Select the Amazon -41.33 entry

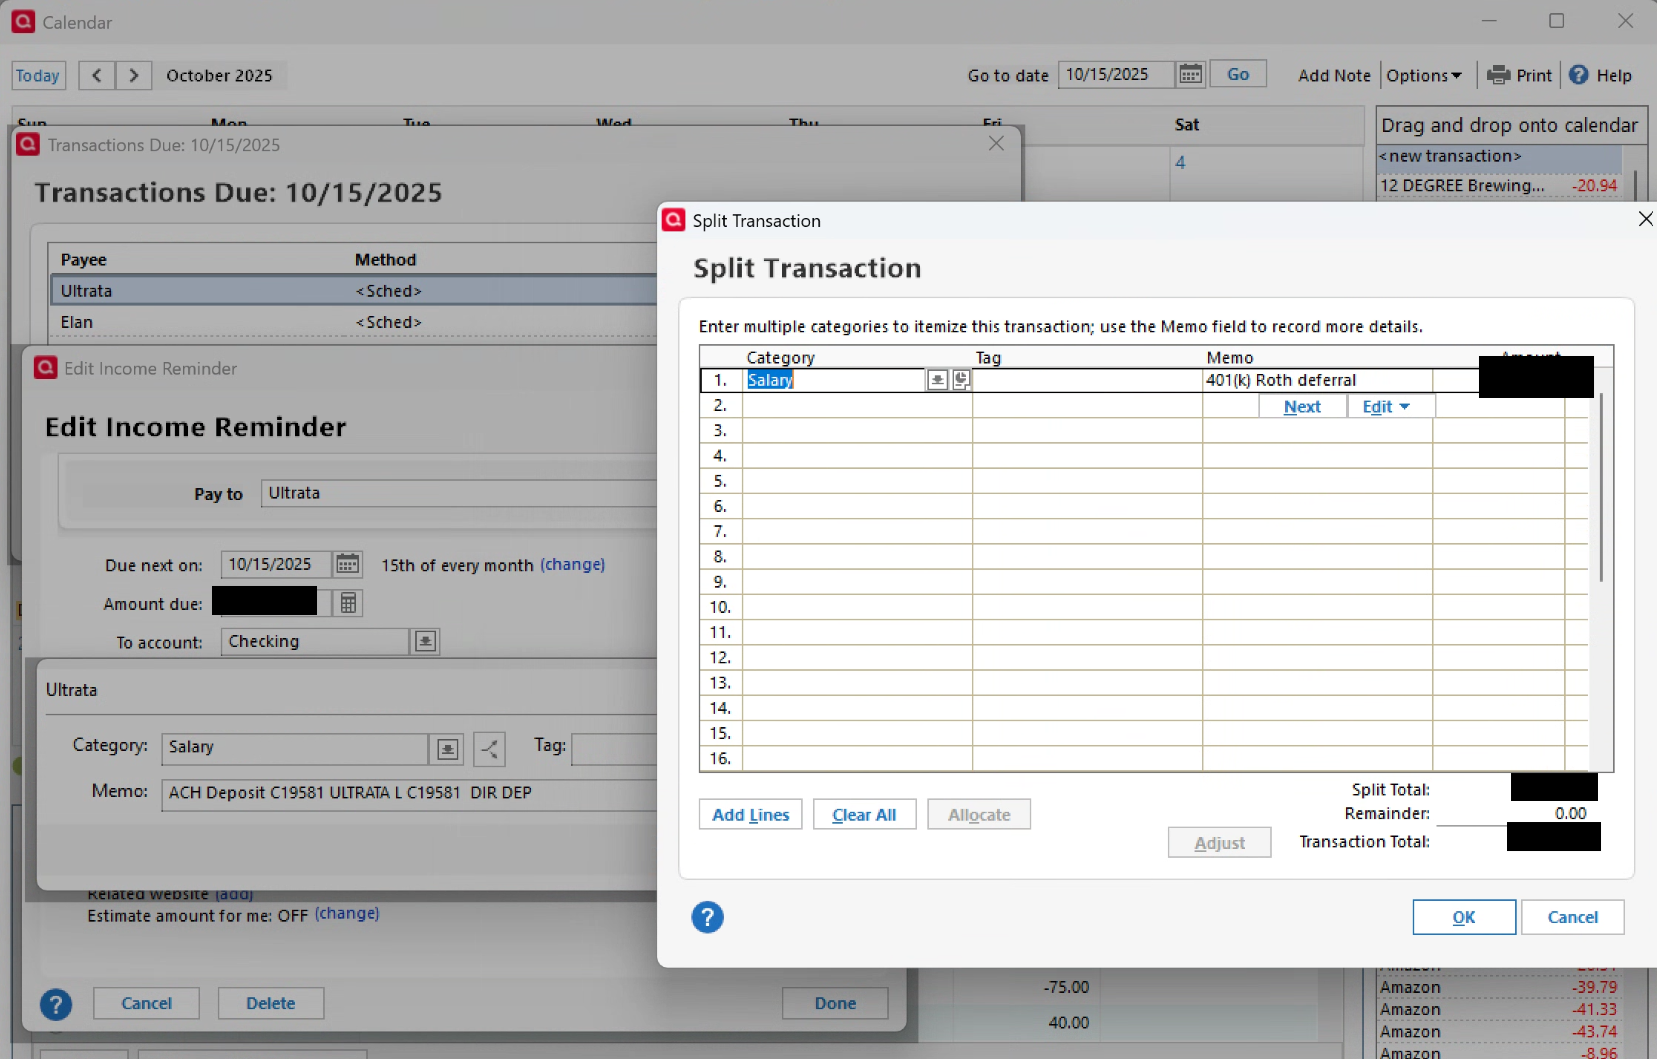pyautogui.click(x=1499, y=1010)
